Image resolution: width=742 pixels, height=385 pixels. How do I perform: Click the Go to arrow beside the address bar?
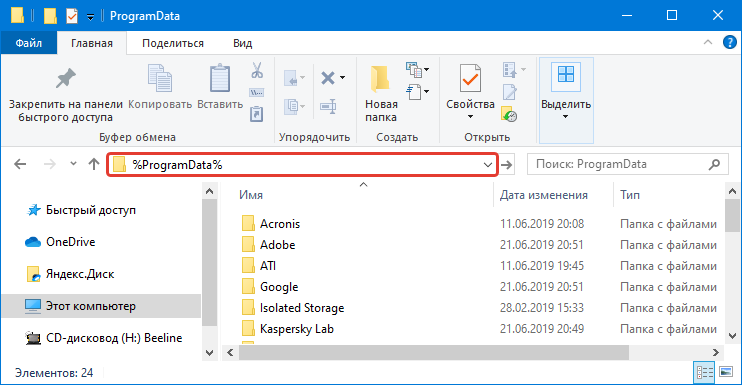coord(507,165)
